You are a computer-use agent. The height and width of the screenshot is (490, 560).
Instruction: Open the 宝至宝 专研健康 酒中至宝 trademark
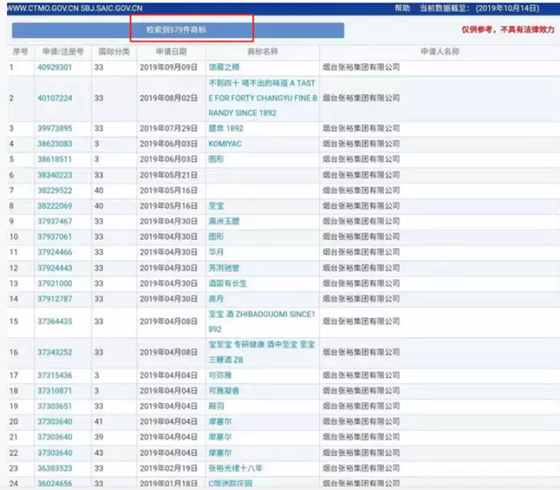tap(262, 352)
